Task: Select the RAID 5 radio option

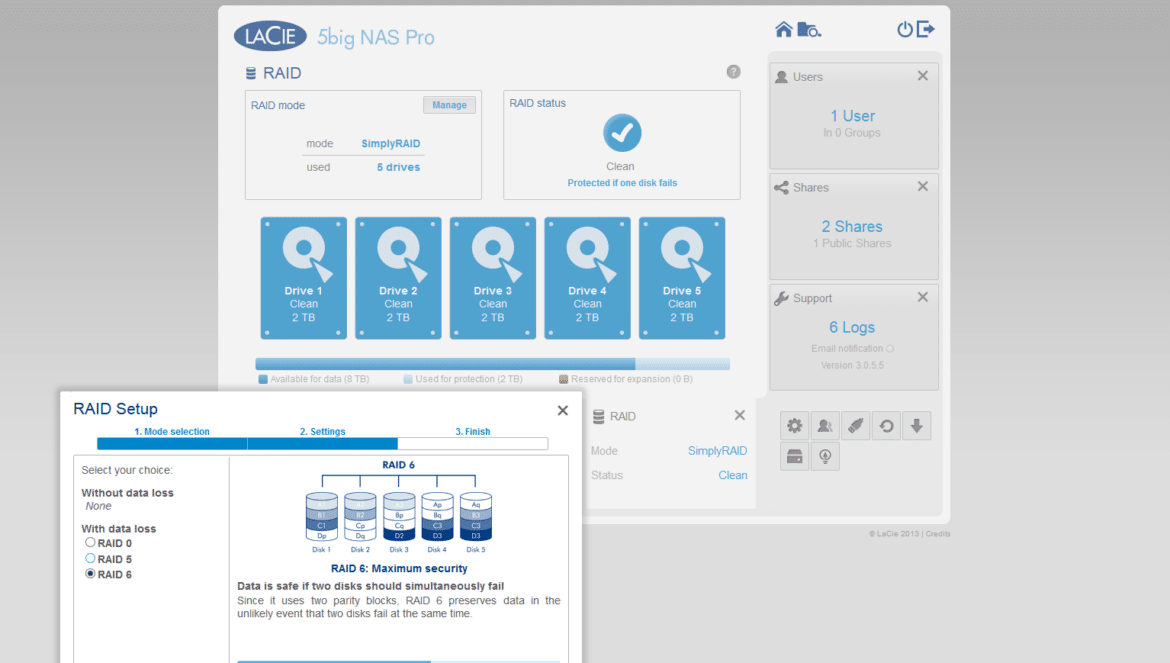Action: click(90, 559)
